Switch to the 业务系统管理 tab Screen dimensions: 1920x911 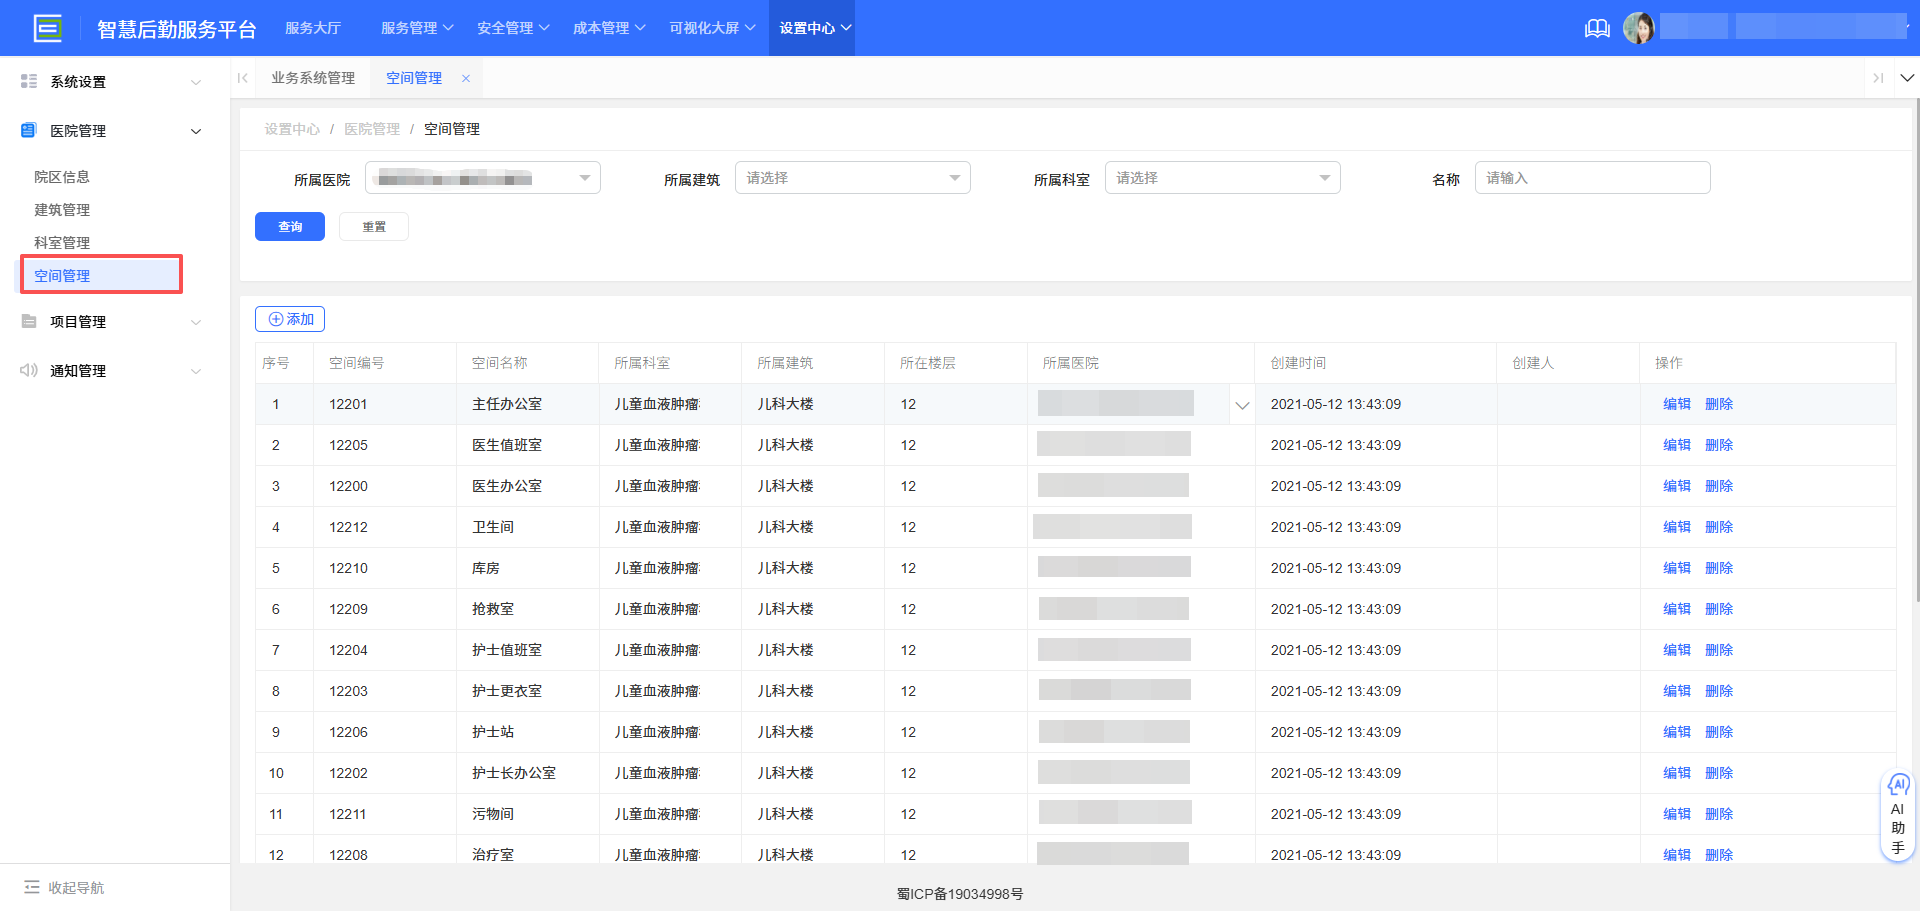tap(313, 78)
